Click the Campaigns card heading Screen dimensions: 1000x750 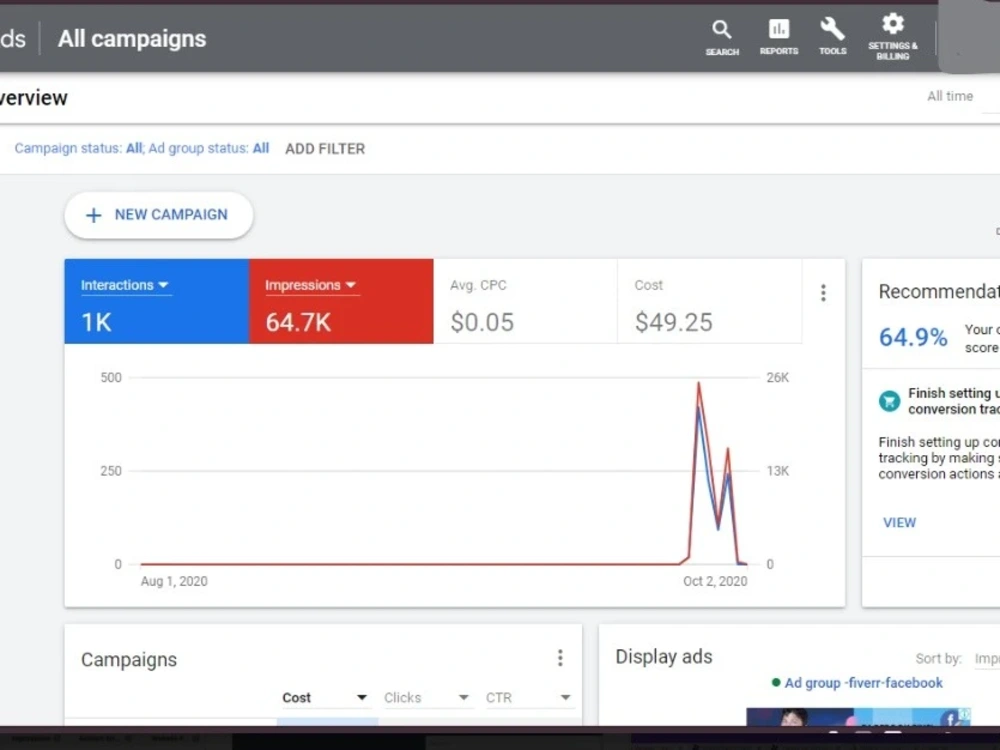pyautogui.click(x=129, y=659)
